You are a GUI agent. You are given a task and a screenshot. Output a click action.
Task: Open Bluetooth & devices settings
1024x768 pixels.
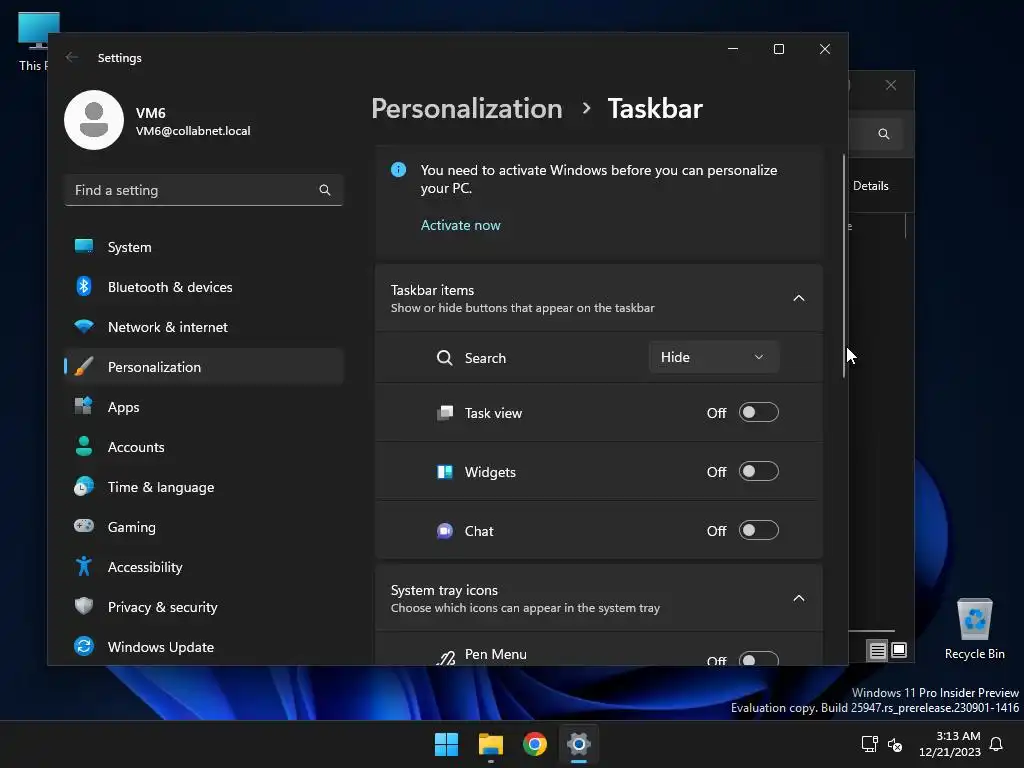point(204,287)
